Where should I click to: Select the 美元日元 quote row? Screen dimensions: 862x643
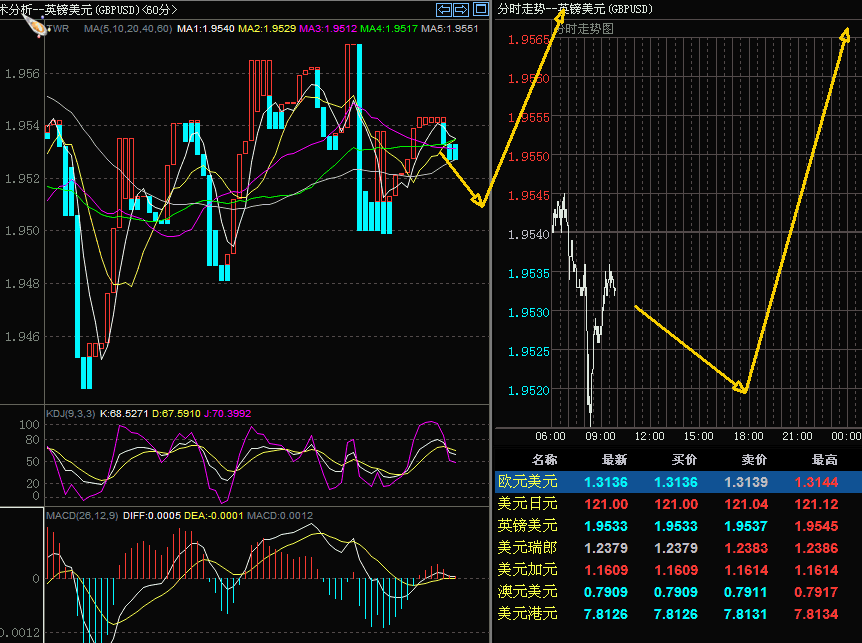point(529,504)
